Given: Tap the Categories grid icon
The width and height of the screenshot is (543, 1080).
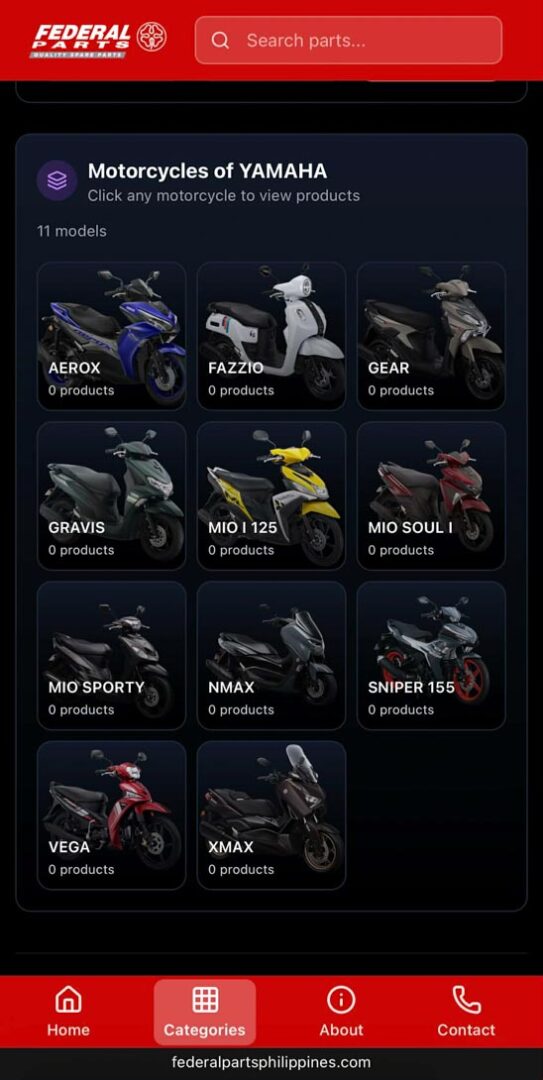Looking at the screenshot, I should pos(205,999).
